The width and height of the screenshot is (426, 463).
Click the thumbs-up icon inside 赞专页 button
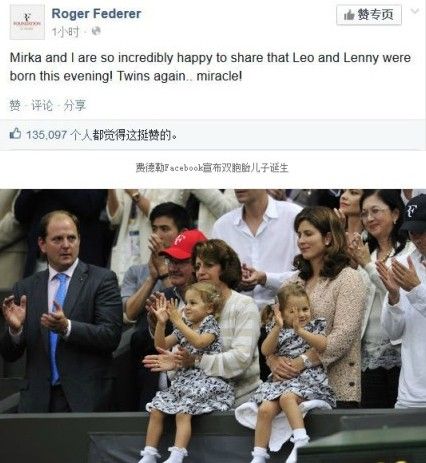[349, 15]
